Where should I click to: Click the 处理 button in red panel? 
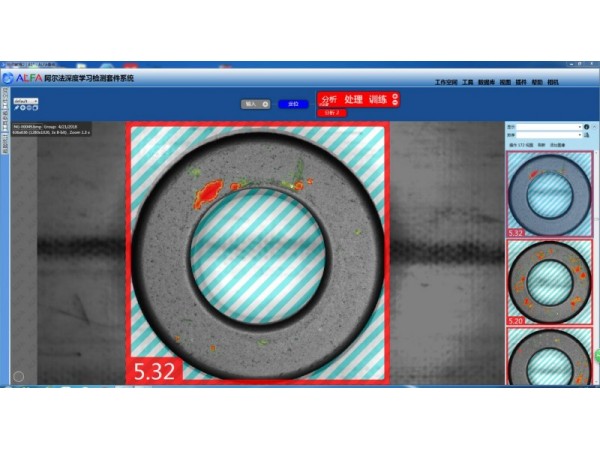coord(353,100)
